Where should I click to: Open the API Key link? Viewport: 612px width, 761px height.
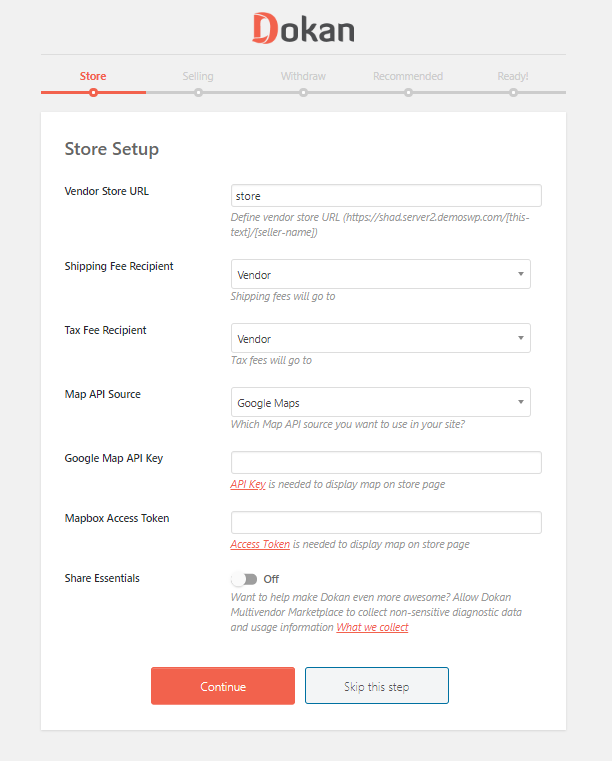(x=248, y=484)
